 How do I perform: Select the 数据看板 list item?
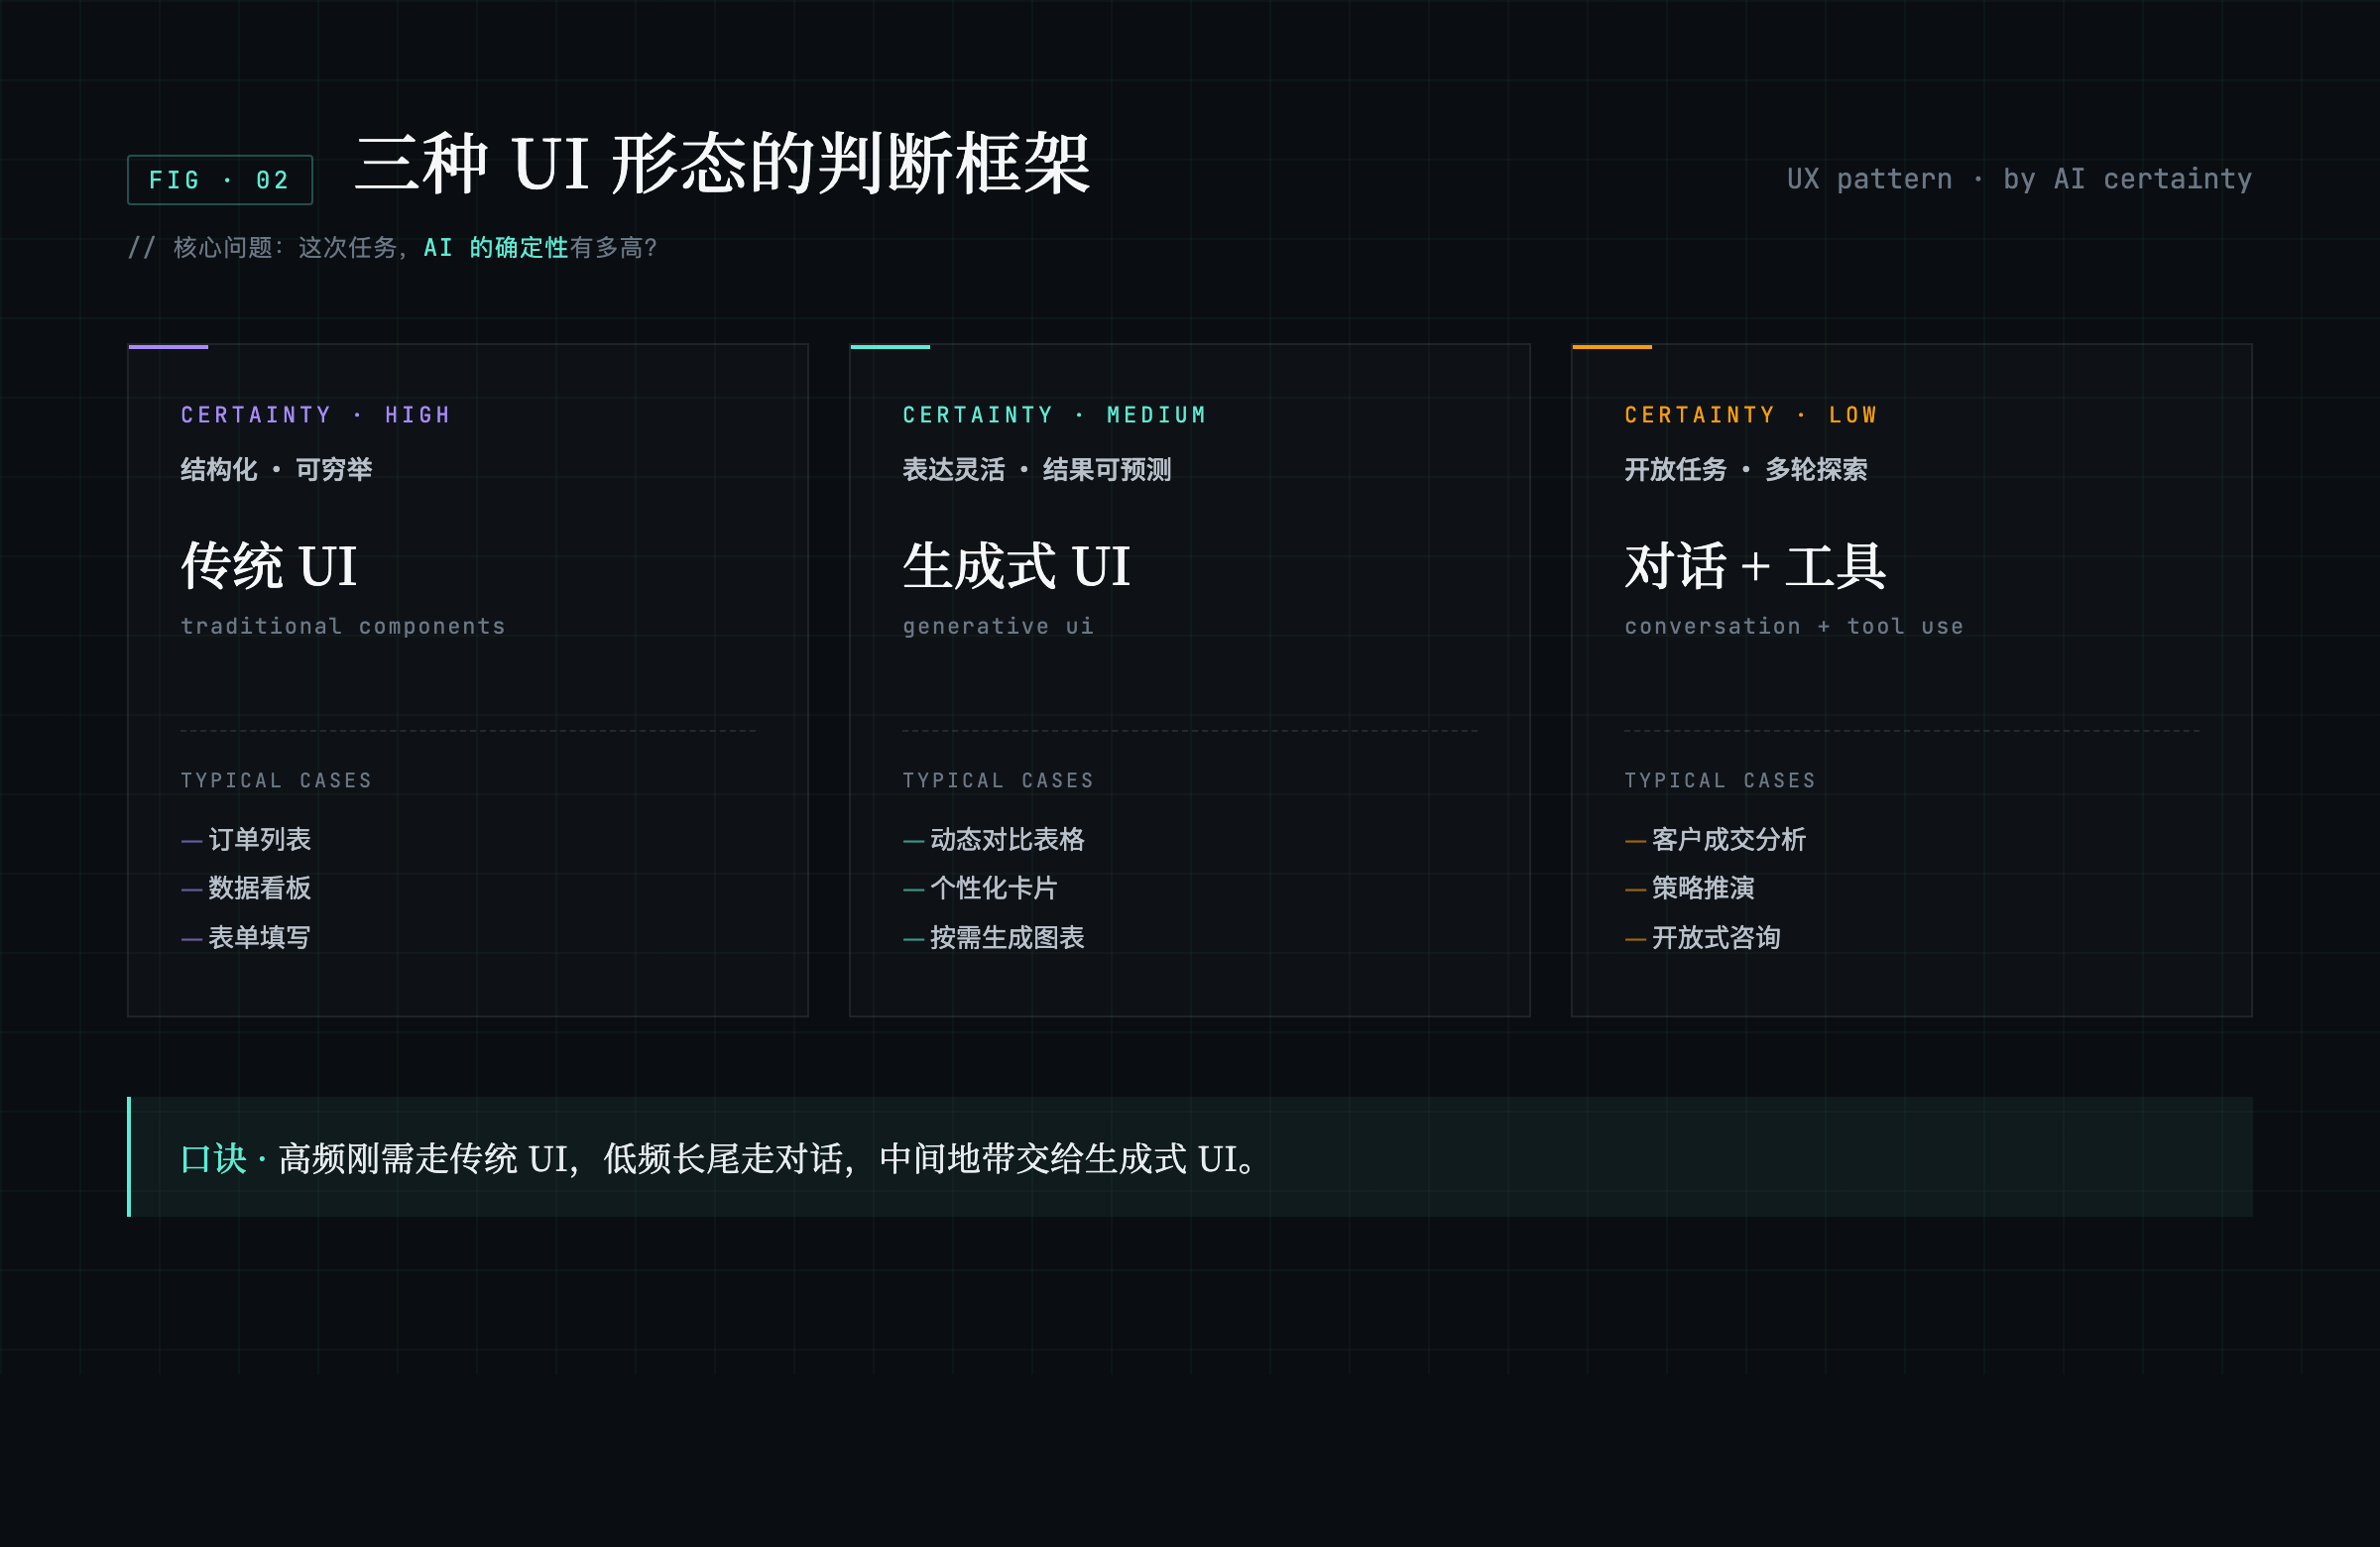[x=259, y=888]
